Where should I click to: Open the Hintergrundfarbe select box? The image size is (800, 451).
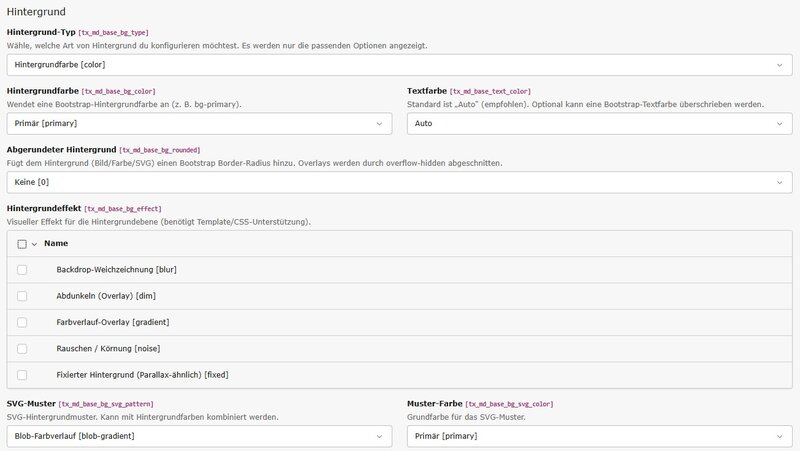click(199, 124)
